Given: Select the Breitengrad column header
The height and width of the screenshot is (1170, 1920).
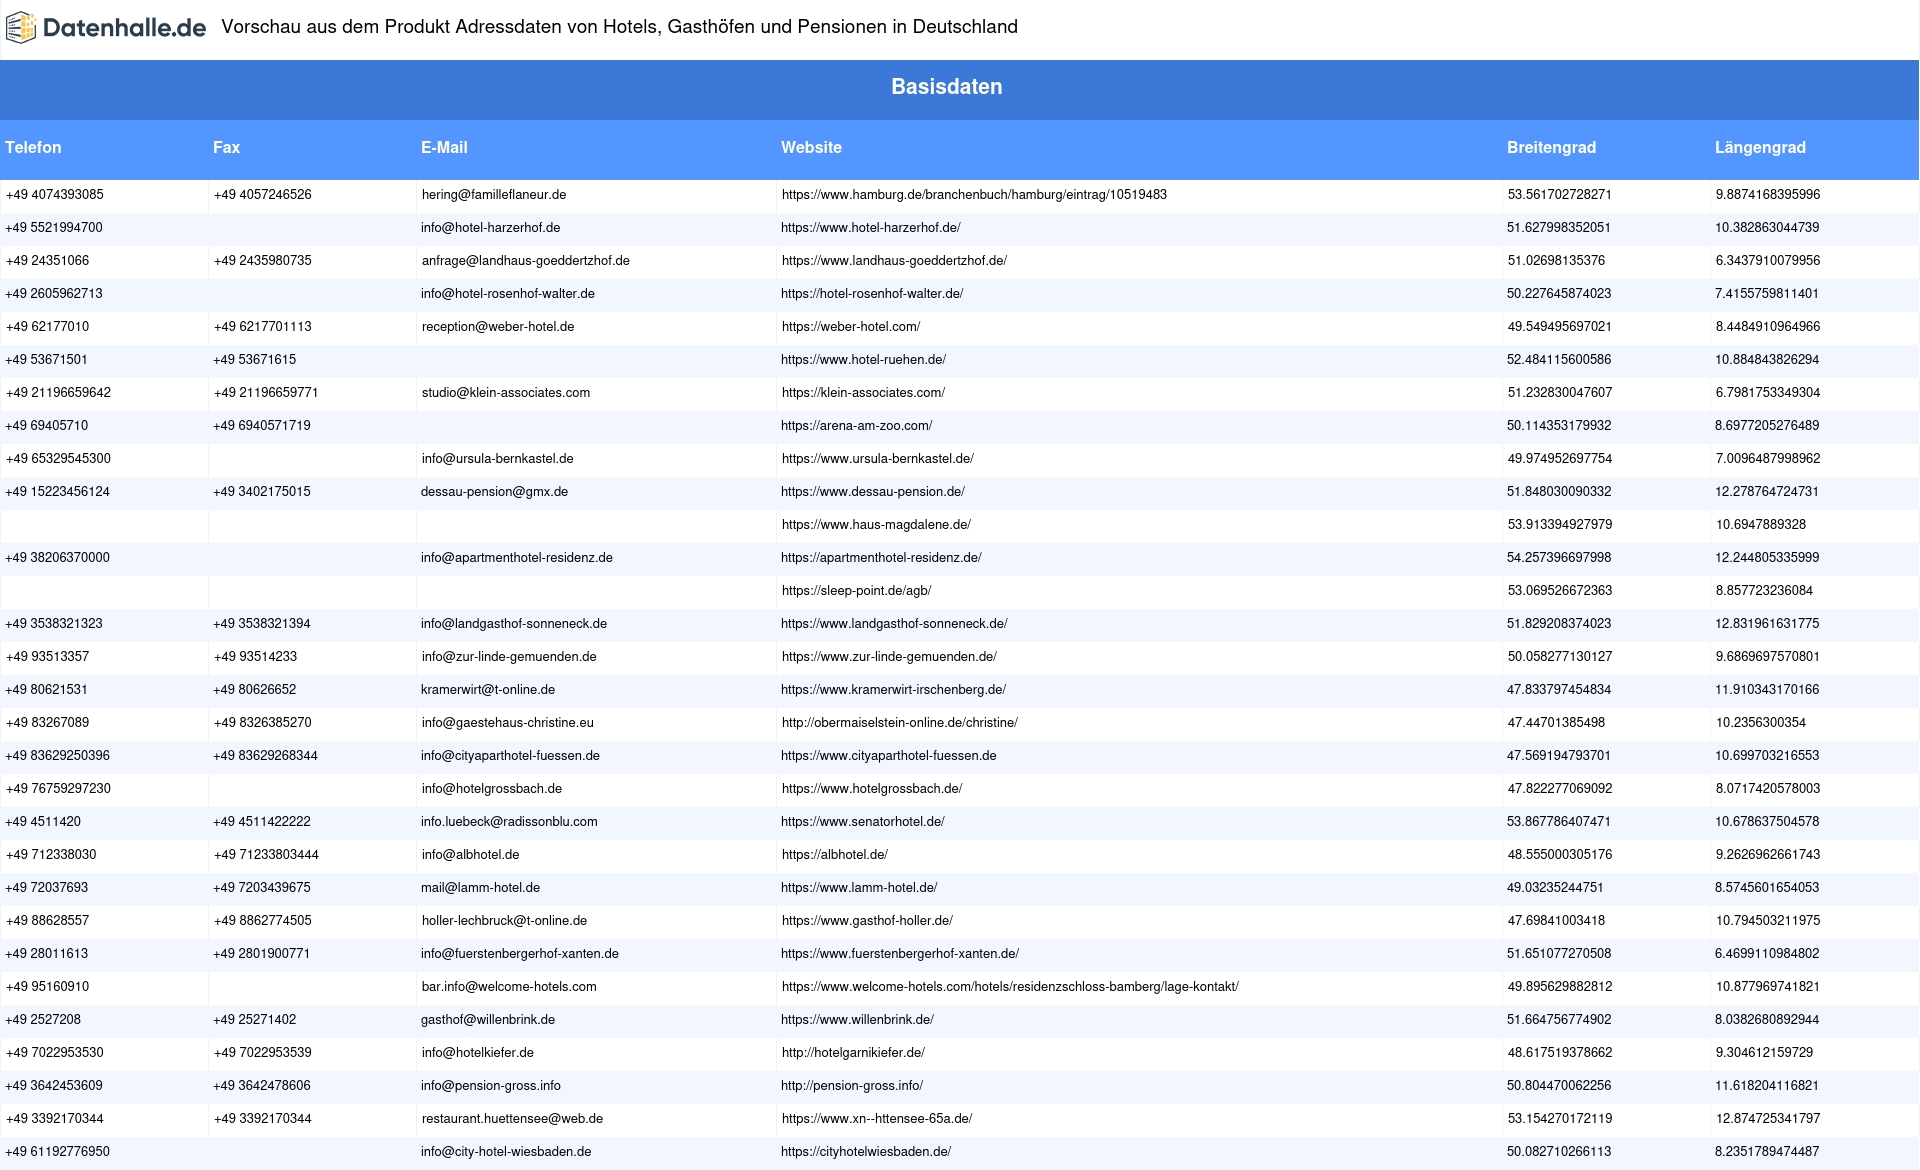Looking at the screenshot, I should [x=1551, y=147].
